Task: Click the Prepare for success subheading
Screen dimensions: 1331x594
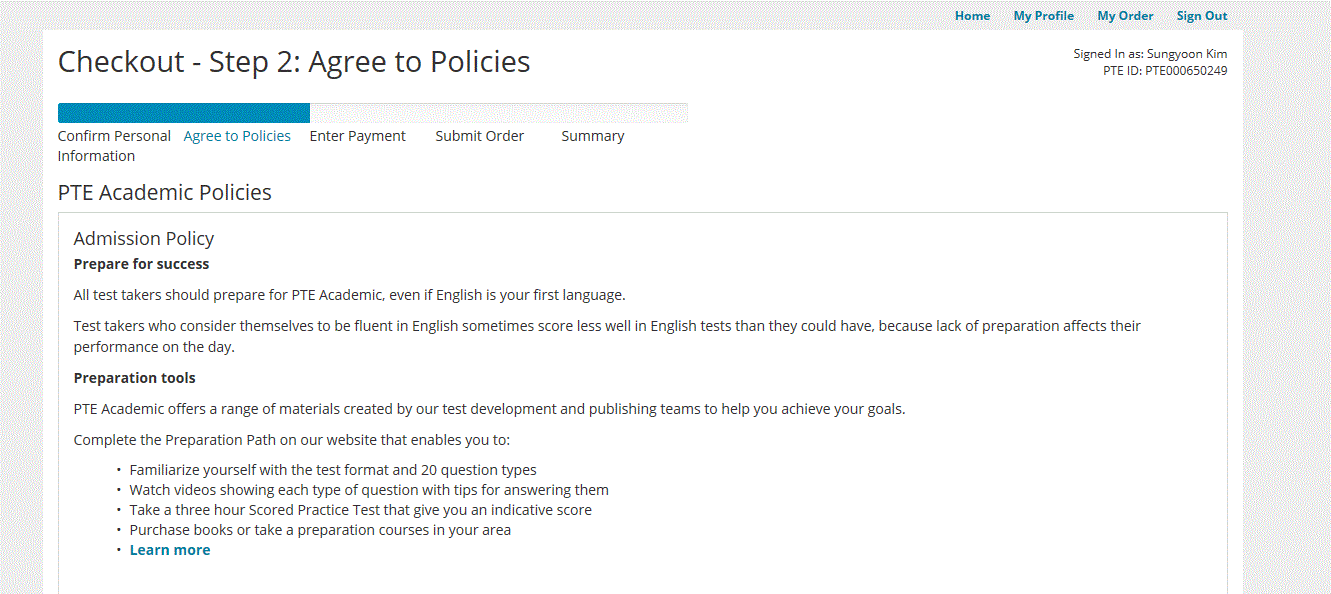Action: pos(141,264)
